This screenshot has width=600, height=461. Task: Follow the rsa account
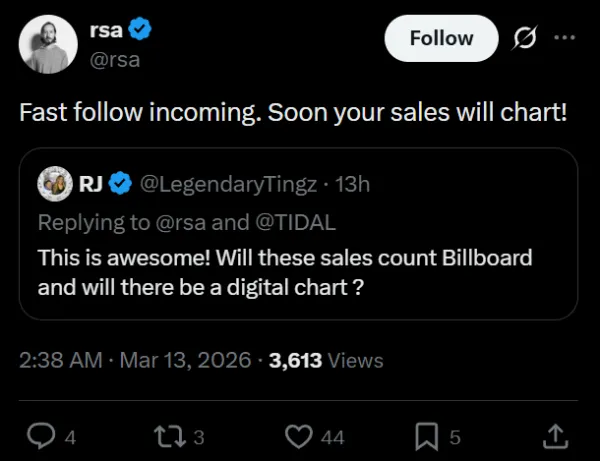441,38
